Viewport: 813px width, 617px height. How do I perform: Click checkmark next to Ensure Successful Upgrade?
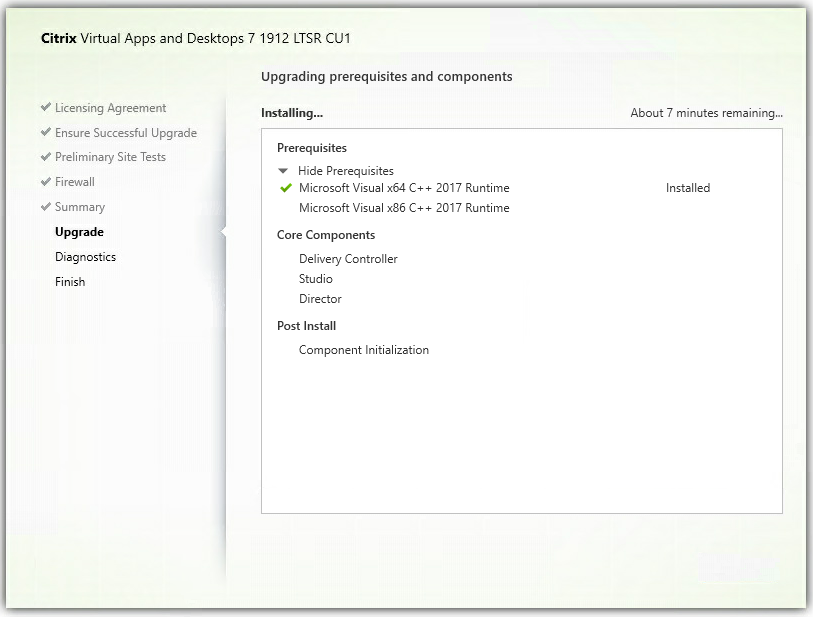coord(46,132)
